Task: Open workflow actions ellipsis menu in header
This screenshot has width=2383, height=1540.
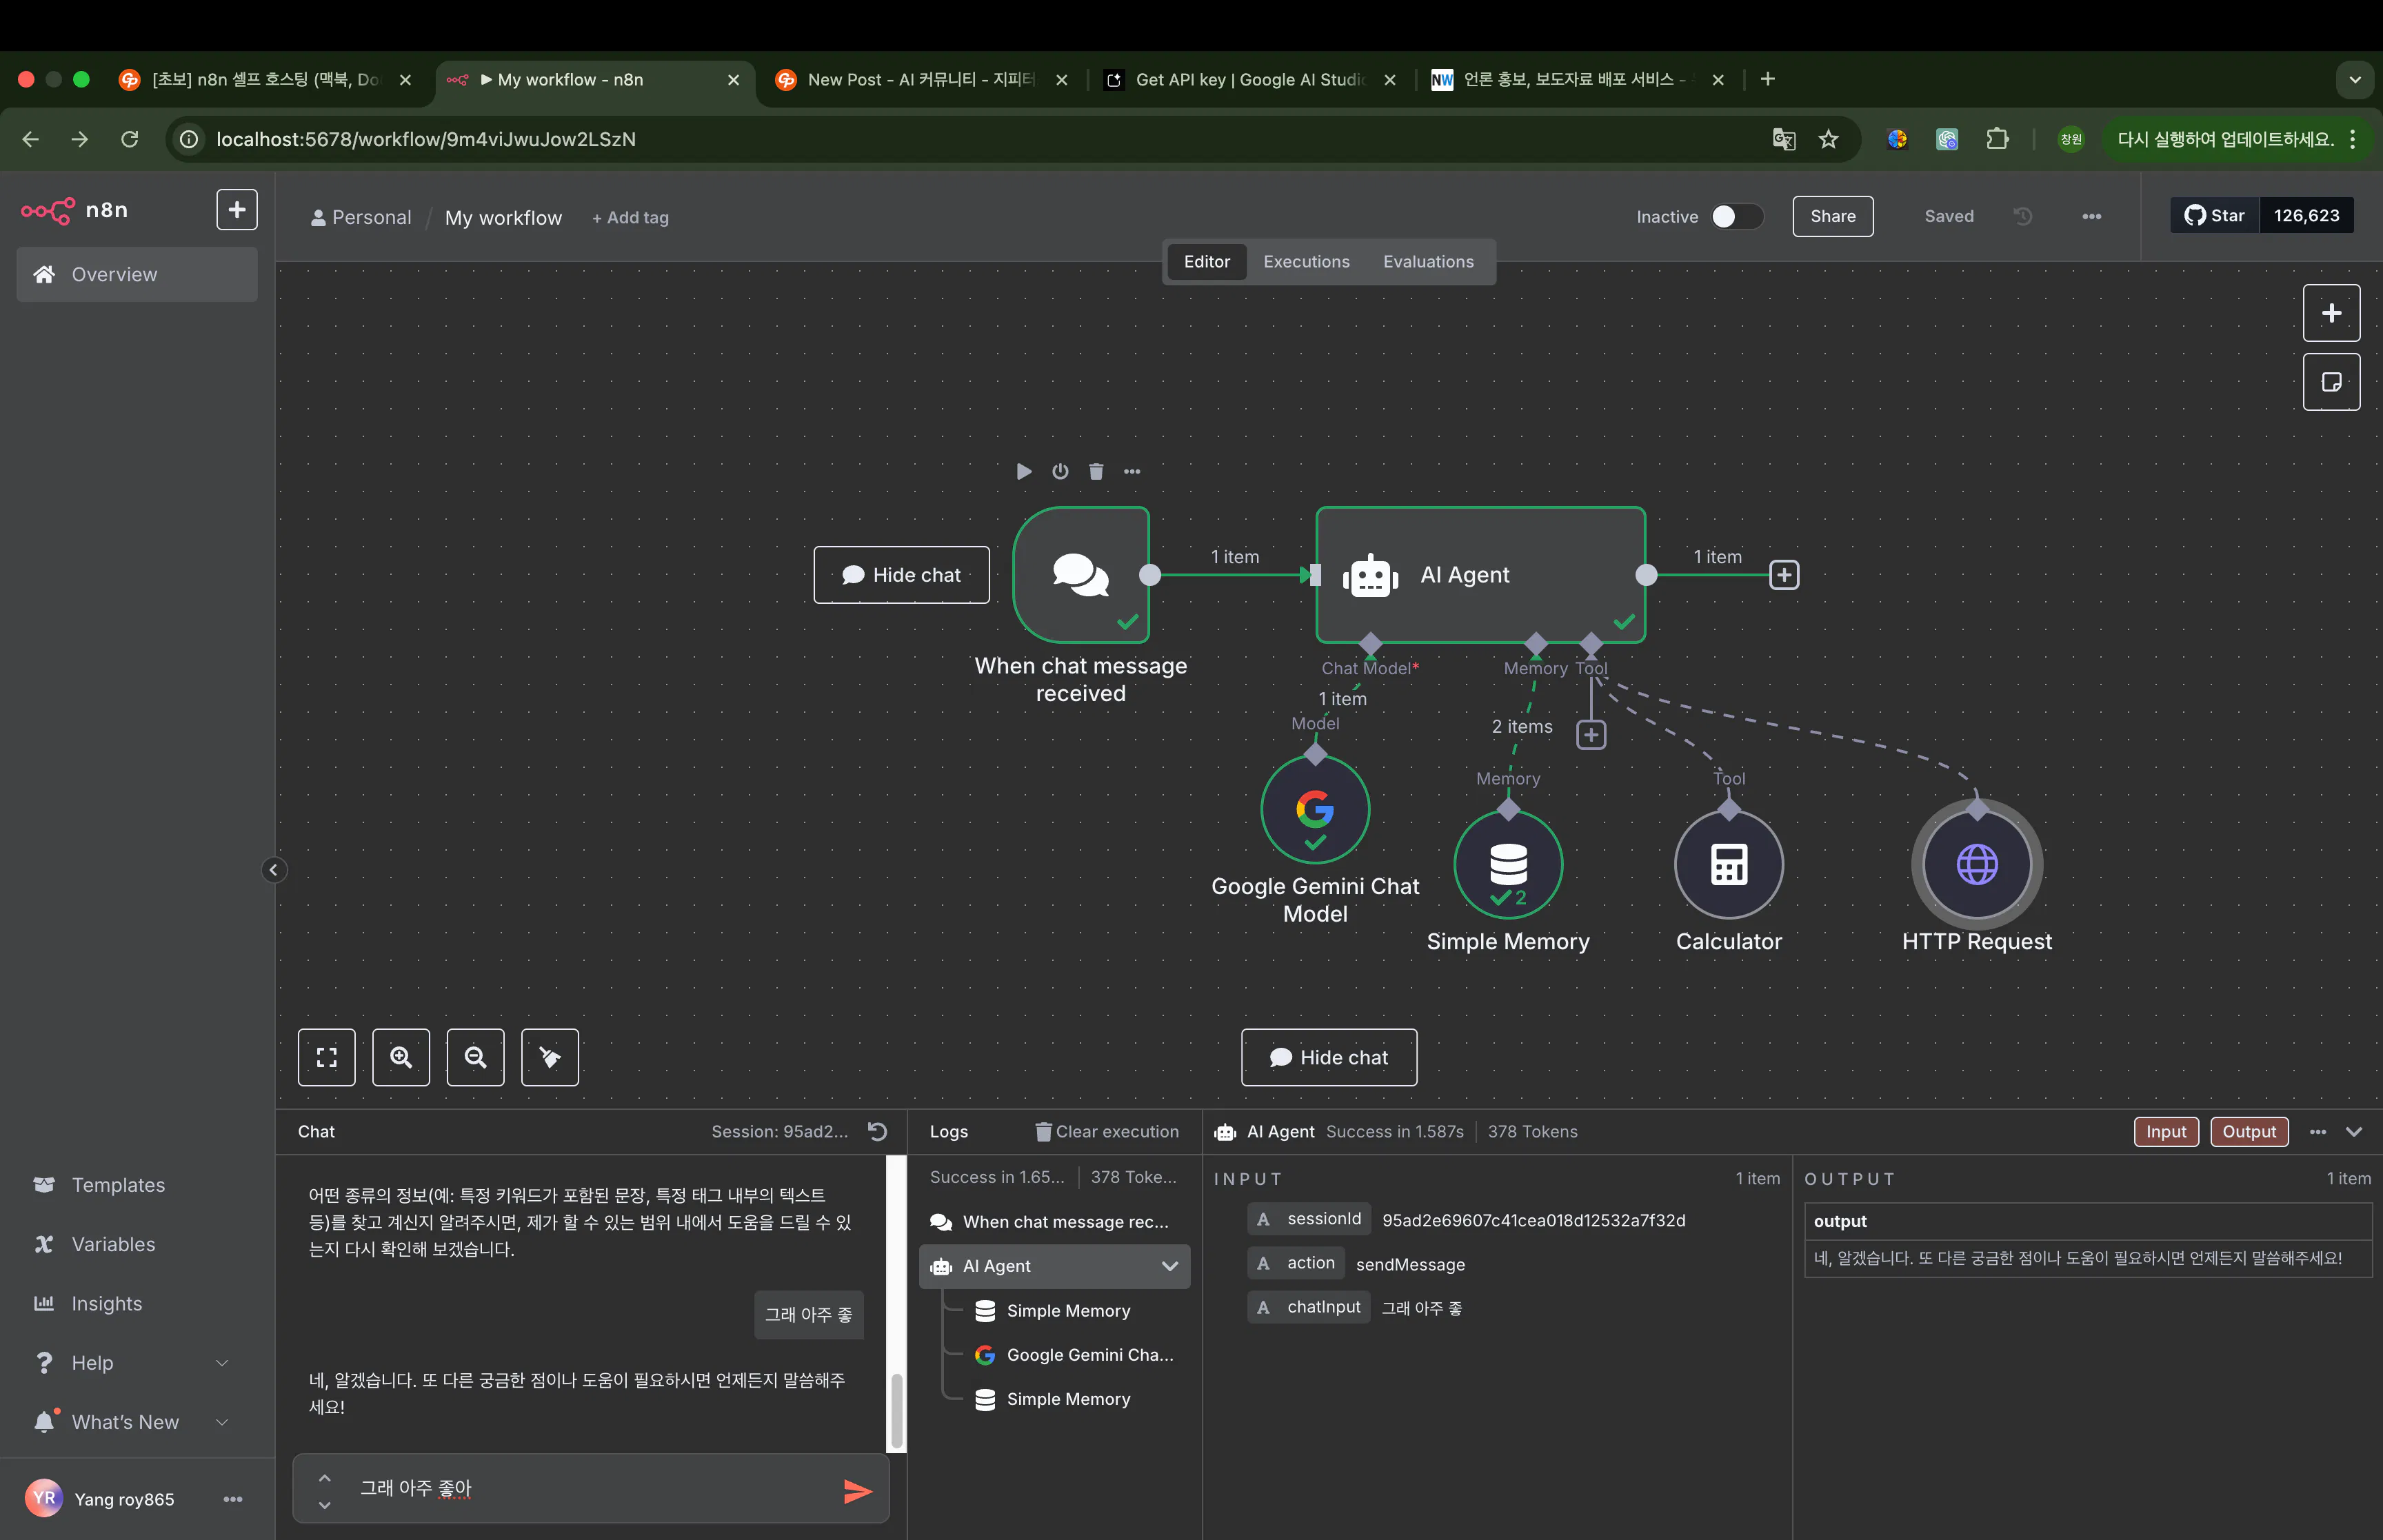Action: pyautogui.click(x=2091, y=216)
